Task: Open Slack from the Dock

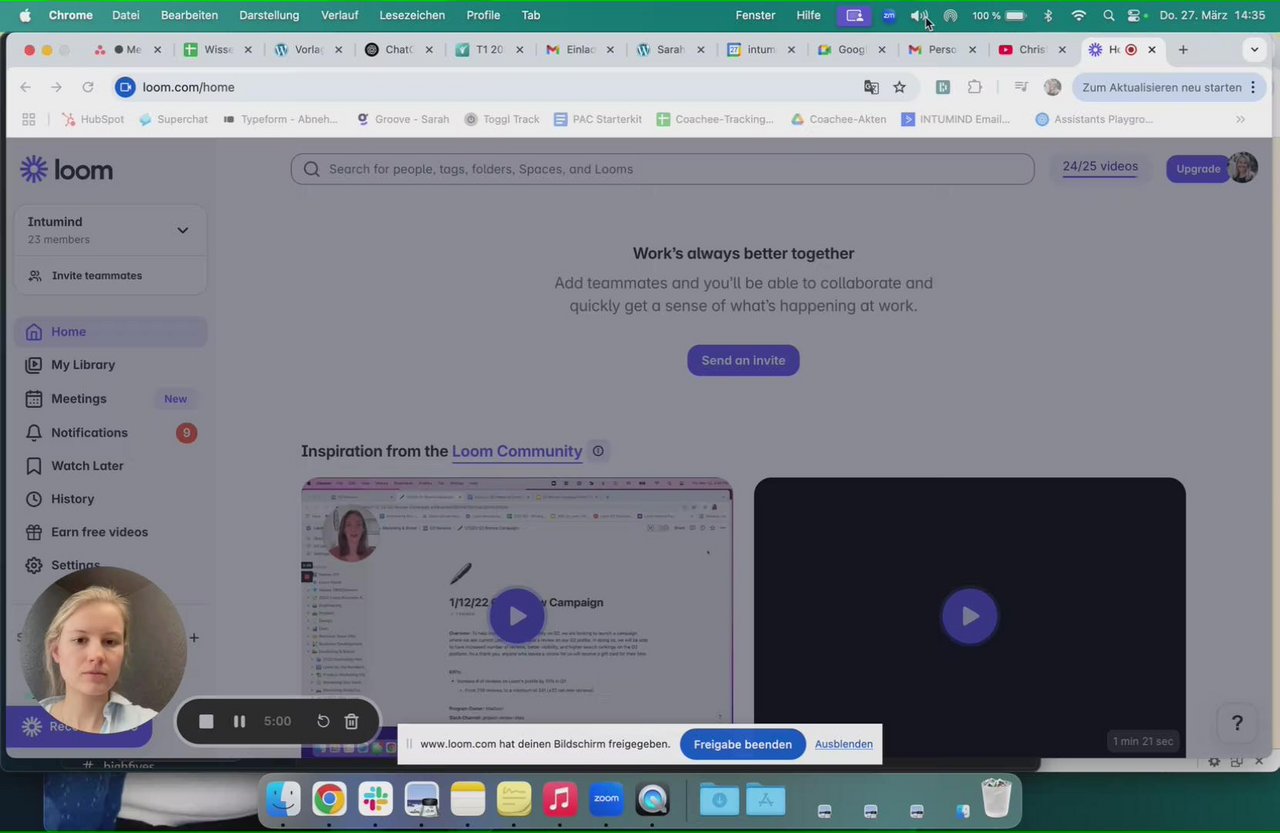Action: [376, 799]
